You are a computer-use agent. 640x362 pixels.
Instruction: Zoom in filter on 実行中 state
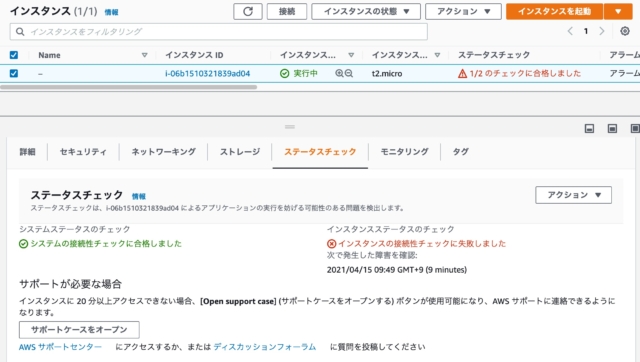(339, 73)
